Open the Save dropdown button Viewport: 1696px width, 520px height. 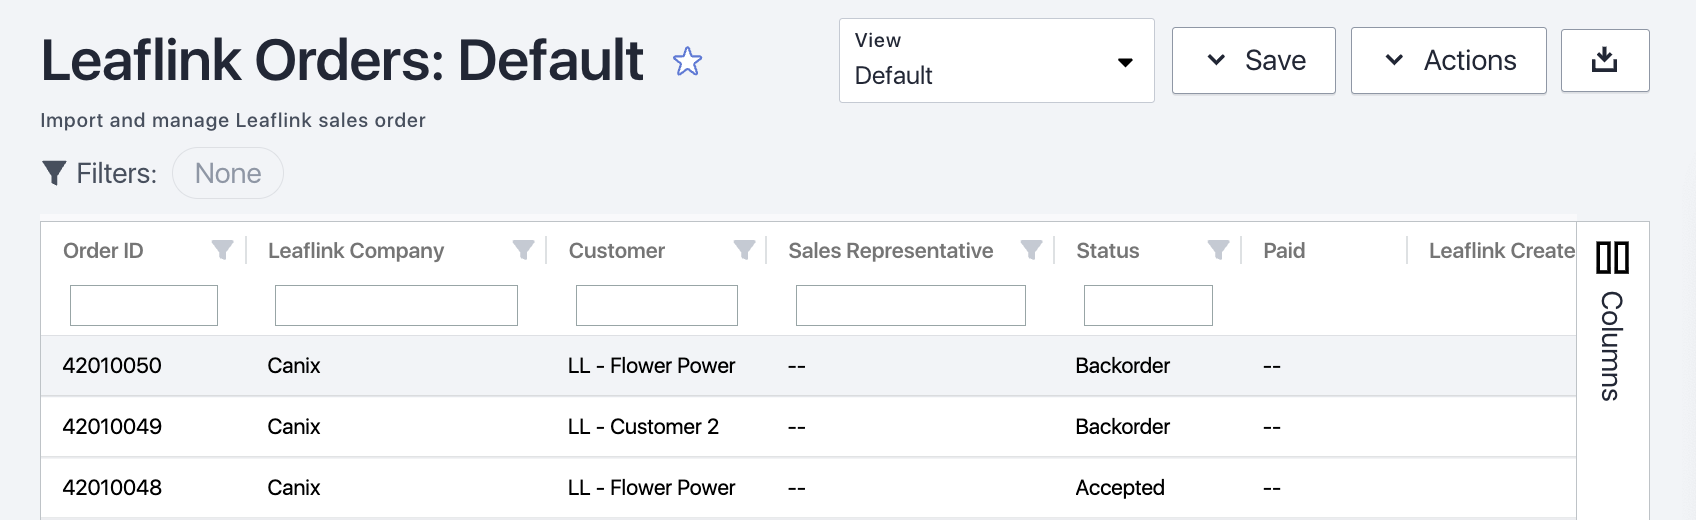tap(1253, 61)
